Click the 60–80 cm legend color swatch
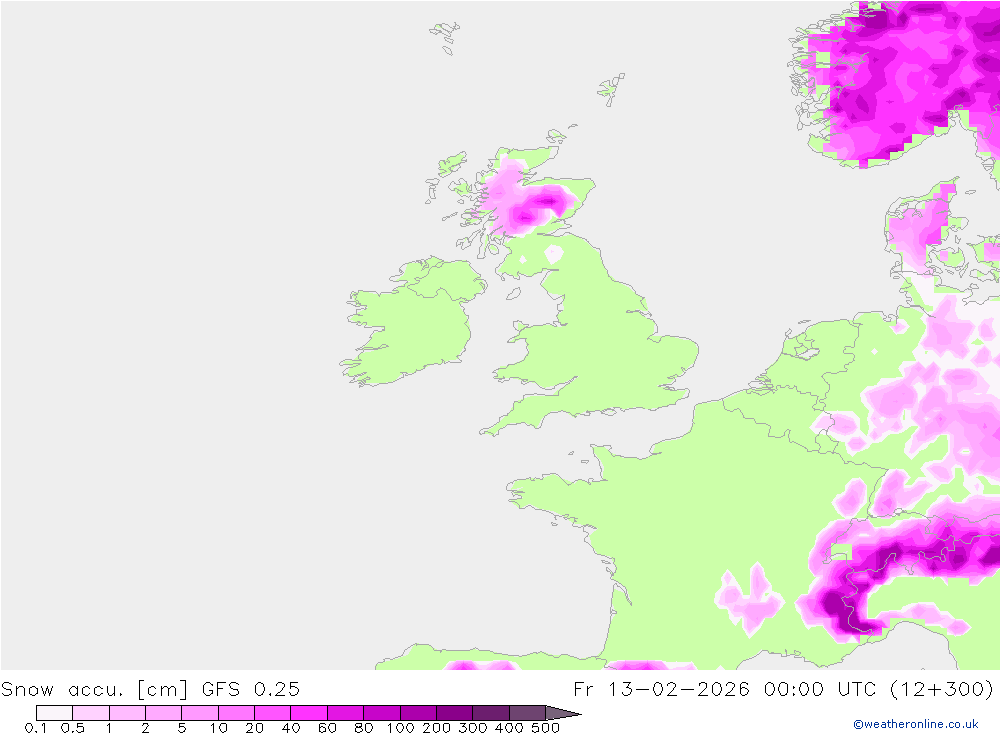This screenshot has width=1000, height=733. click(345, 713)
